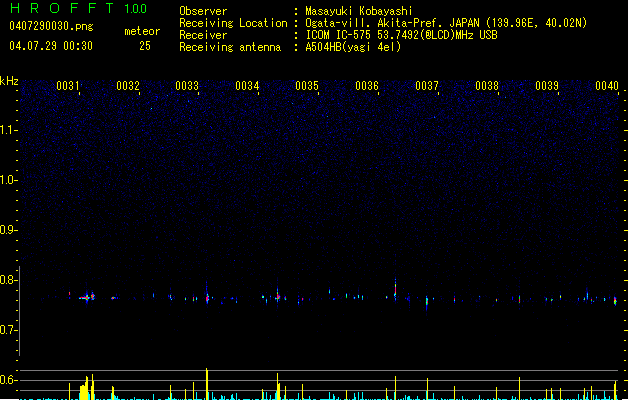Click the 0037 time marker
The height and width of the screenshot is (400, 629).
pos(427,85)
